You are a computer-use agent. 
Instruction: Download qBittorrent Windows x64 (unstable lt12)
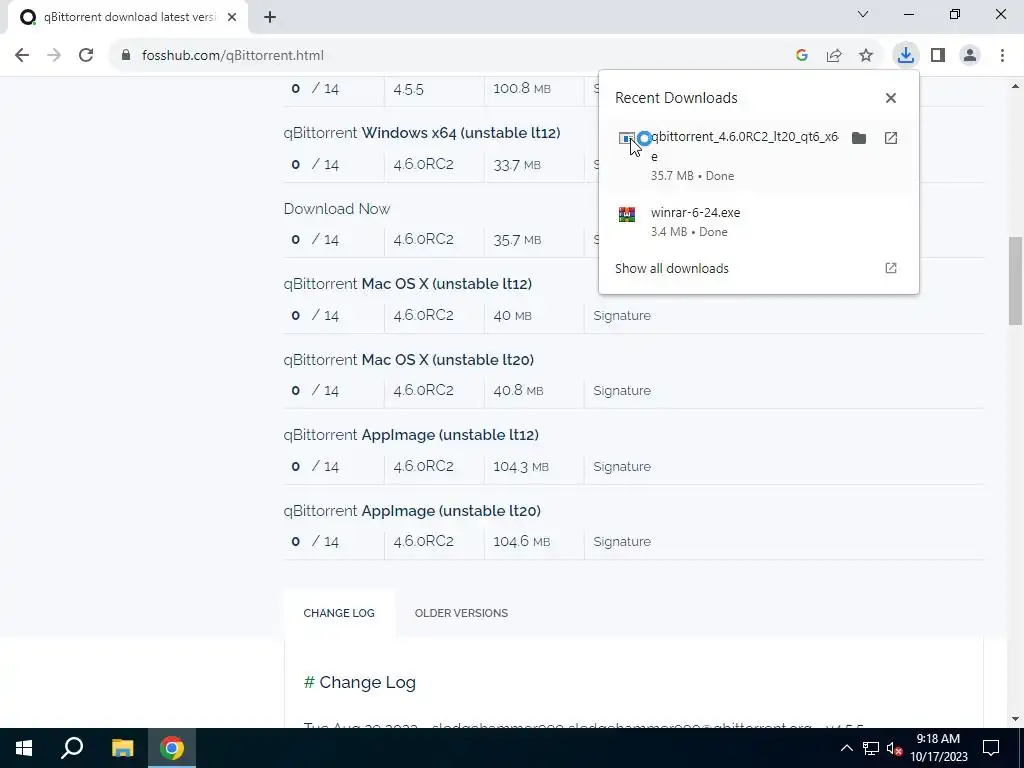pyautogui.click(x=421, y=133)
